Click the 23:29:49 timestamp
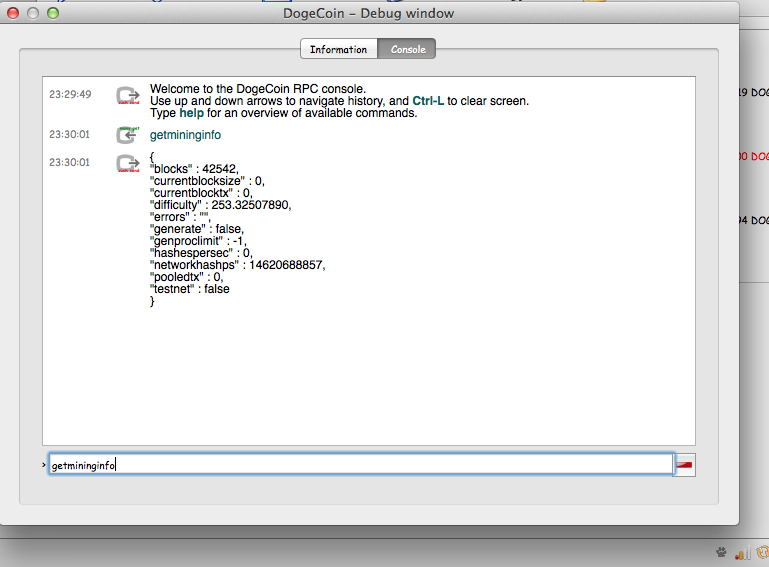The image size is (769, 567). 70,94
